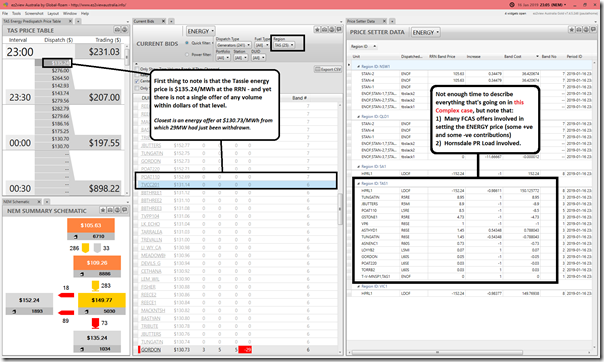Open the Region TAS dropdown

click(284, 45)
